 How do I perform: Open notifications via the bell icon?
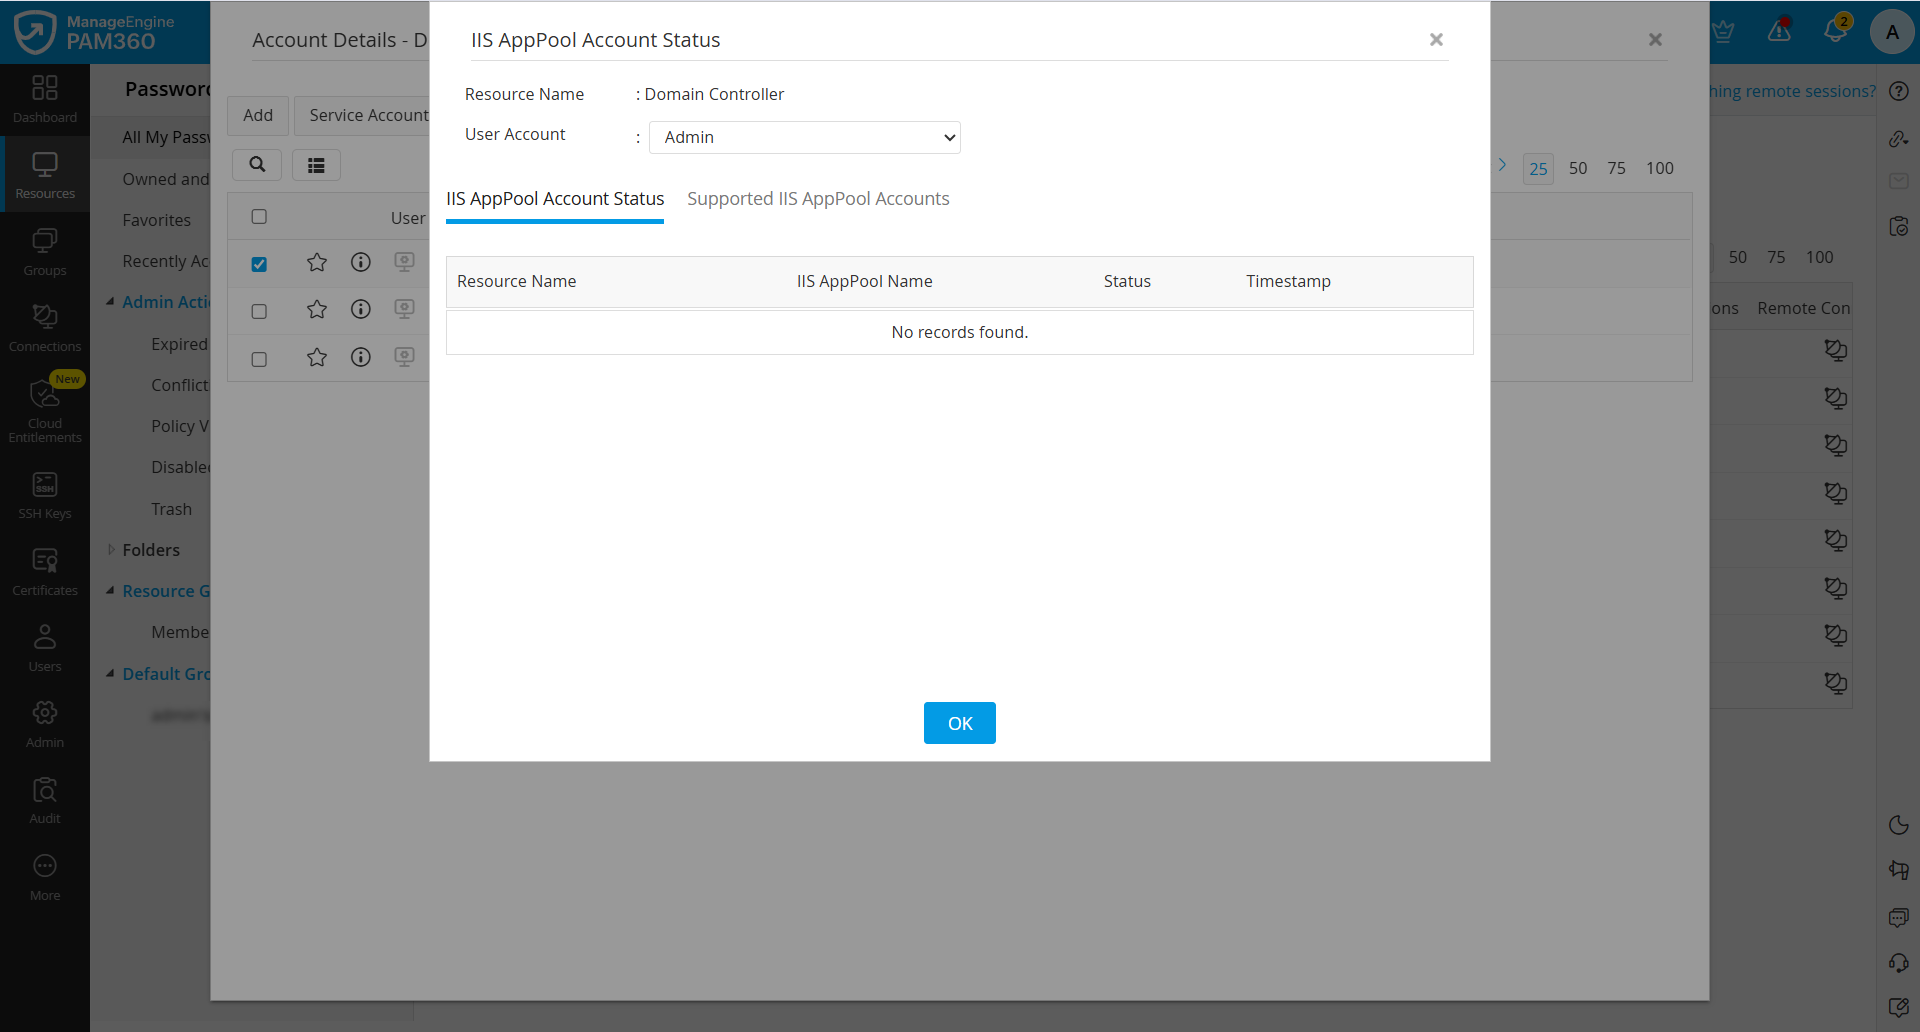[x=1836, y=30]
